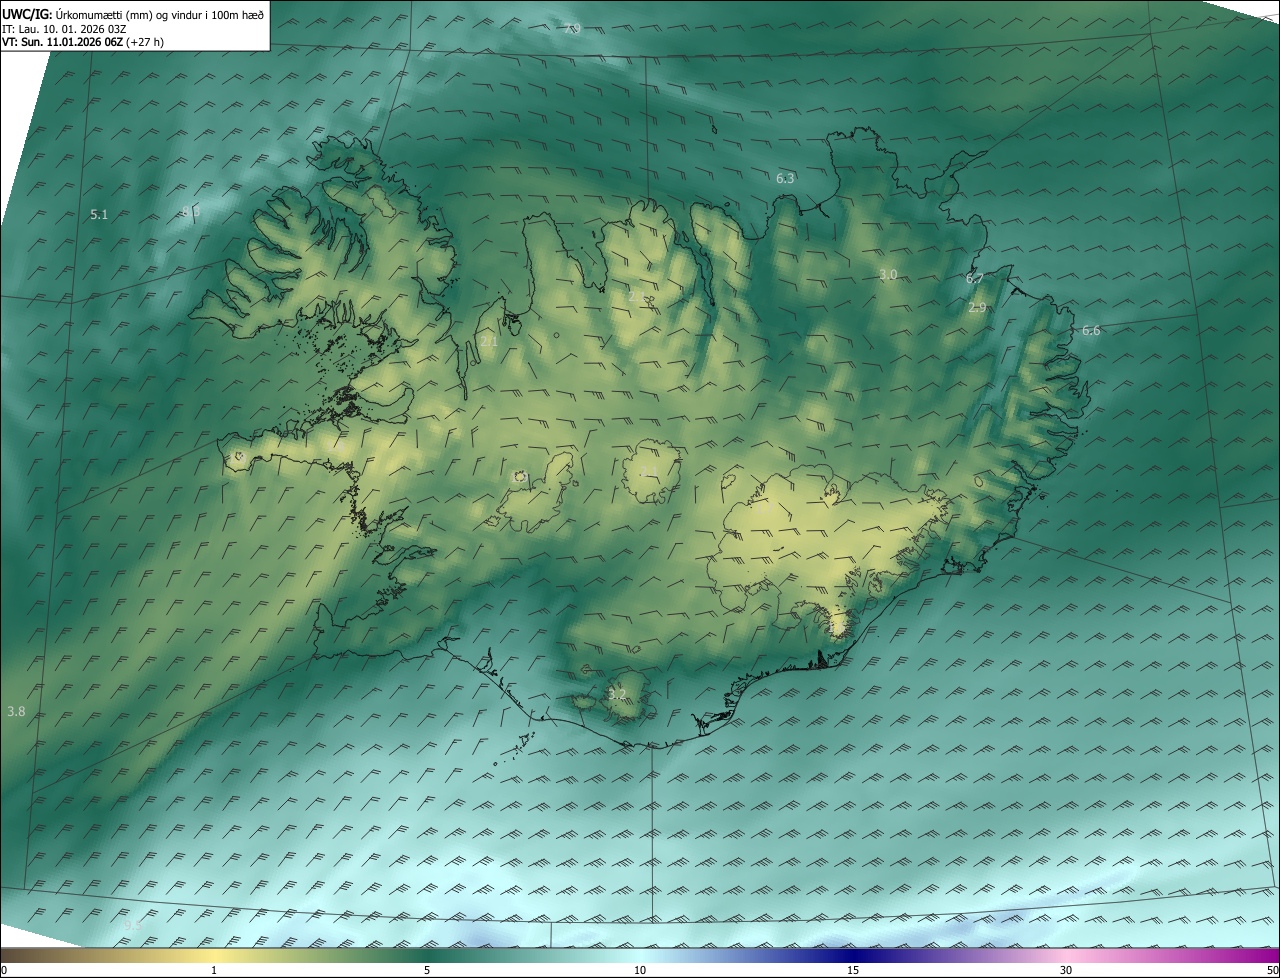This screenshot has height=978, width=1280.
Task: Click the "0" label on the color scale
Action: 4,971
